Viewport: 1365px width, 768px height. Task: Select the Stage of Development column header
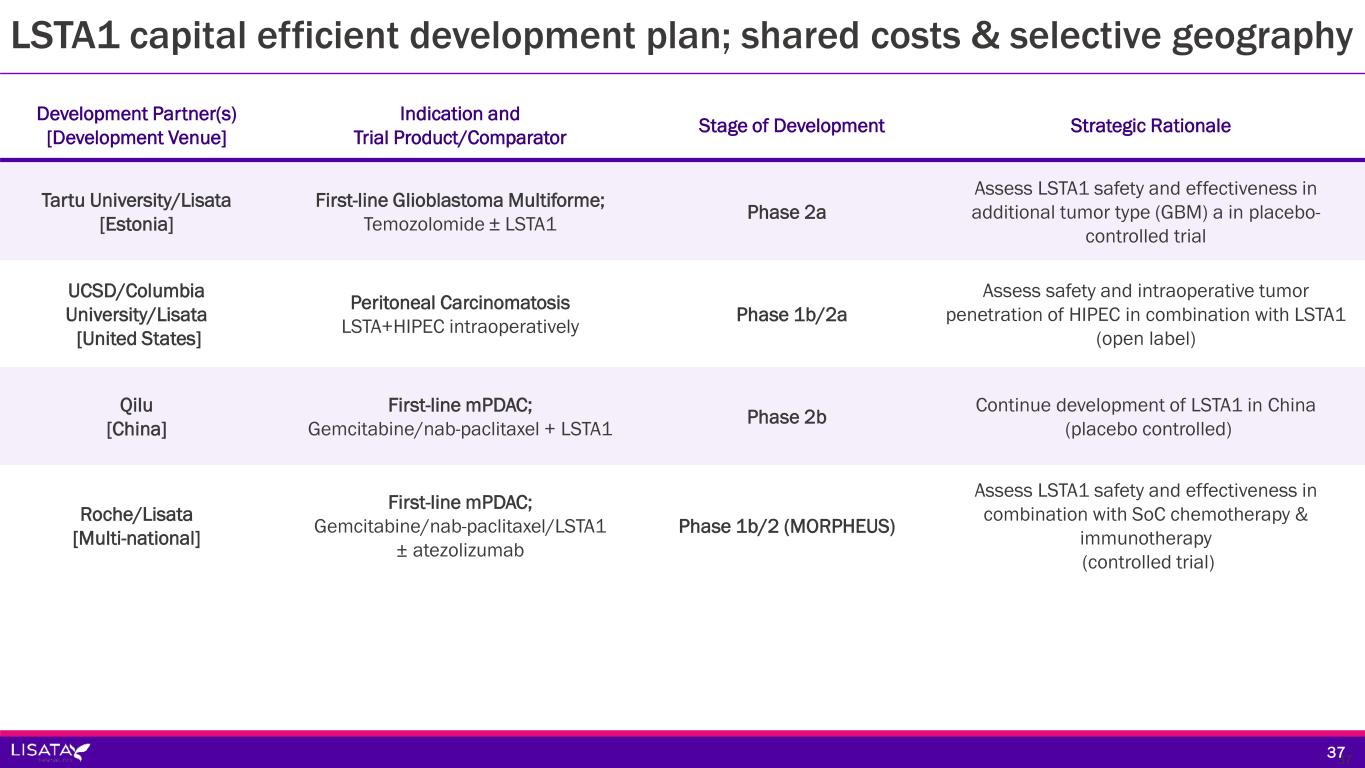click(x=791, y=126)
